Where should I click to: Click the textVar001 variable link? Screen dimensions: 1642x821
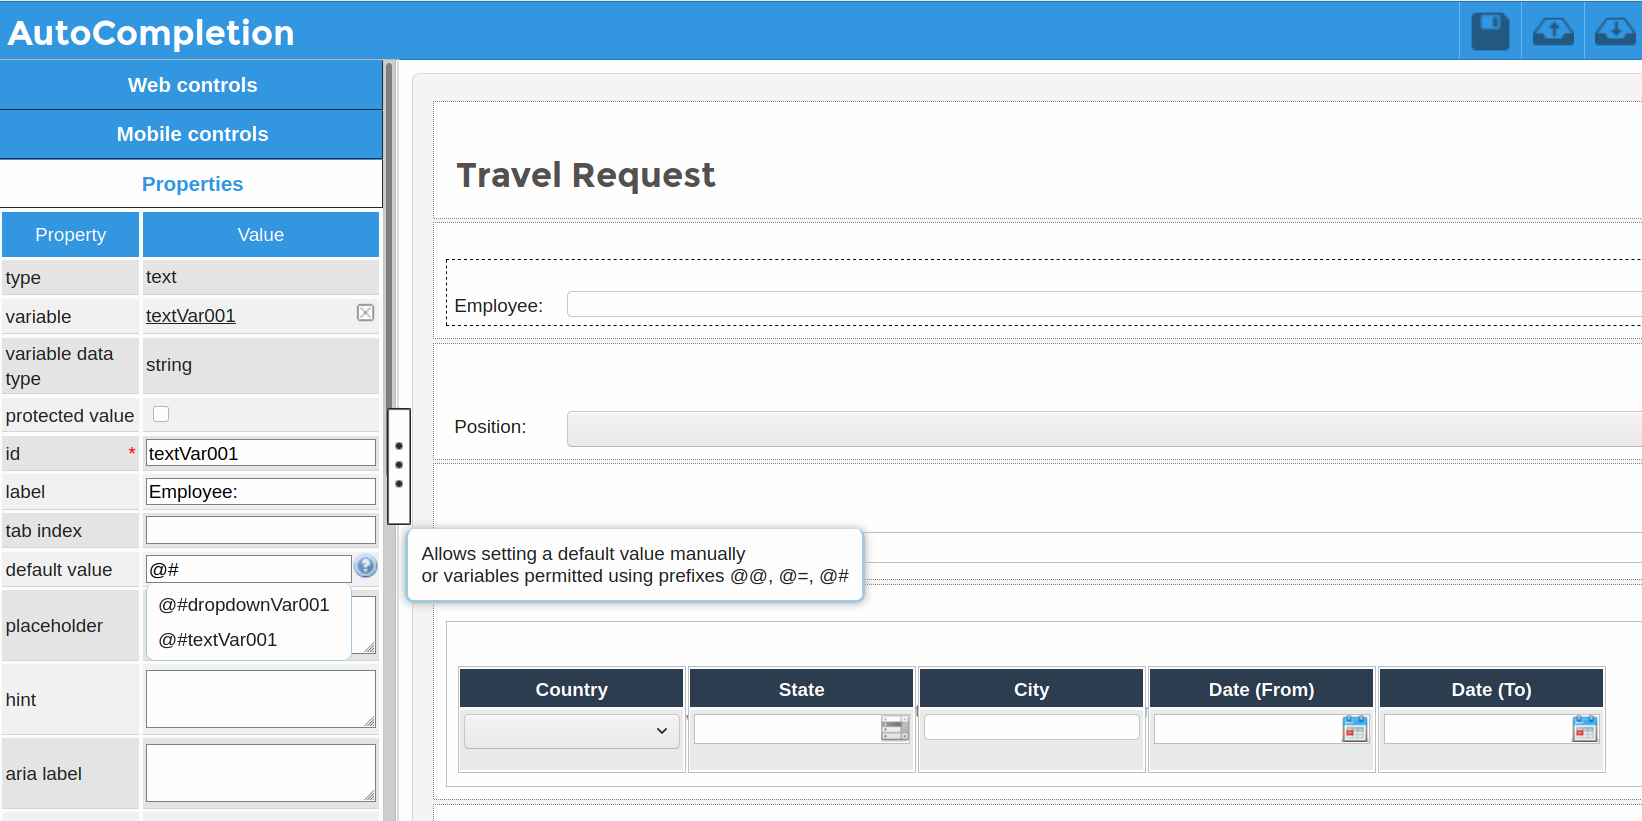point(191,316)
